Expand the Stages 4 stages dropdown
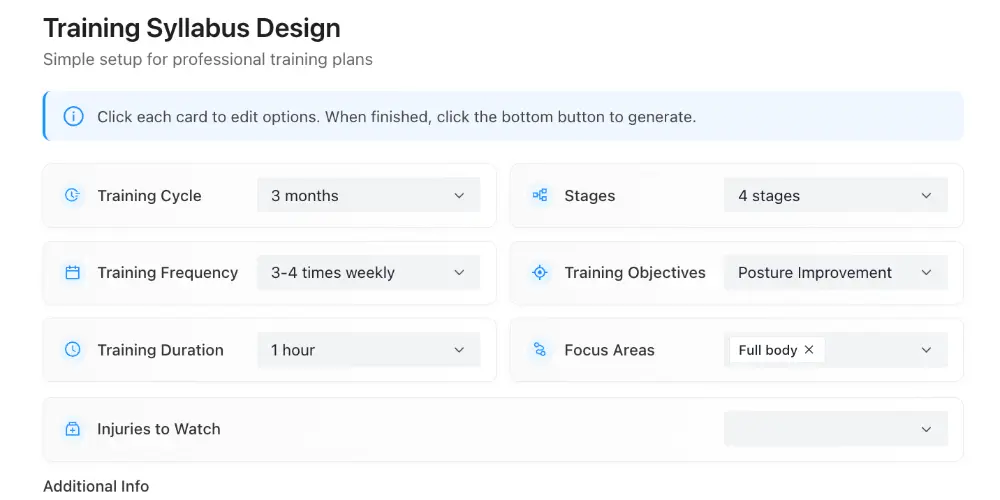 pyautogui.click(x=835, y=196)
